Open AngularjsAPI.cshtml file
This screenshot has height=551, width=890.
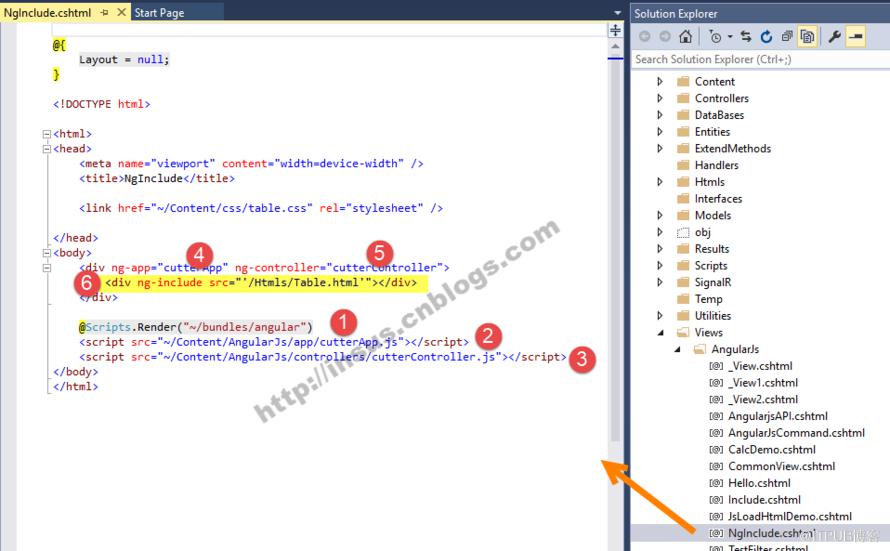click(x=778, y=416)
